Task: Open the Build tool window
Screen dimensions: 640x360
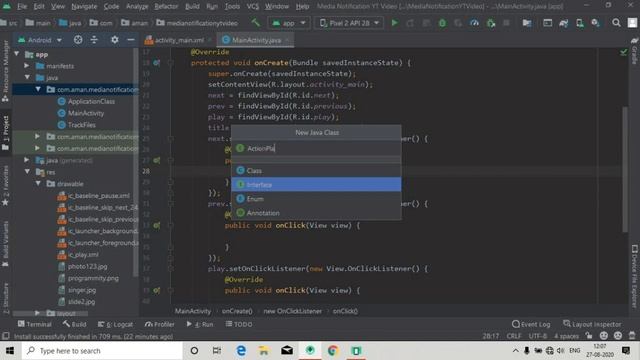Action: pos(74,324)
